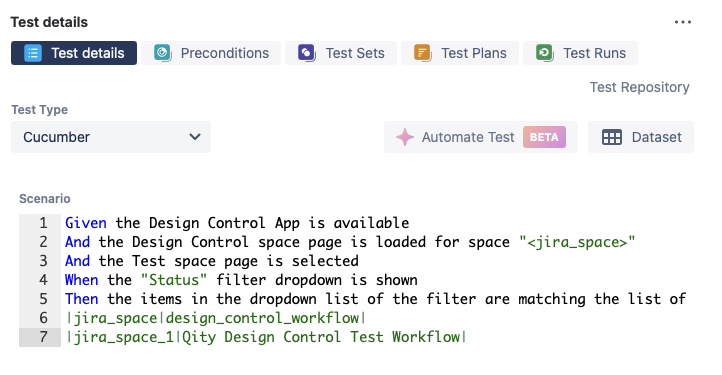The width and height of the screenshot is (722, 375).
Task: Switch to the Test details tab
Action: (74, 53)
